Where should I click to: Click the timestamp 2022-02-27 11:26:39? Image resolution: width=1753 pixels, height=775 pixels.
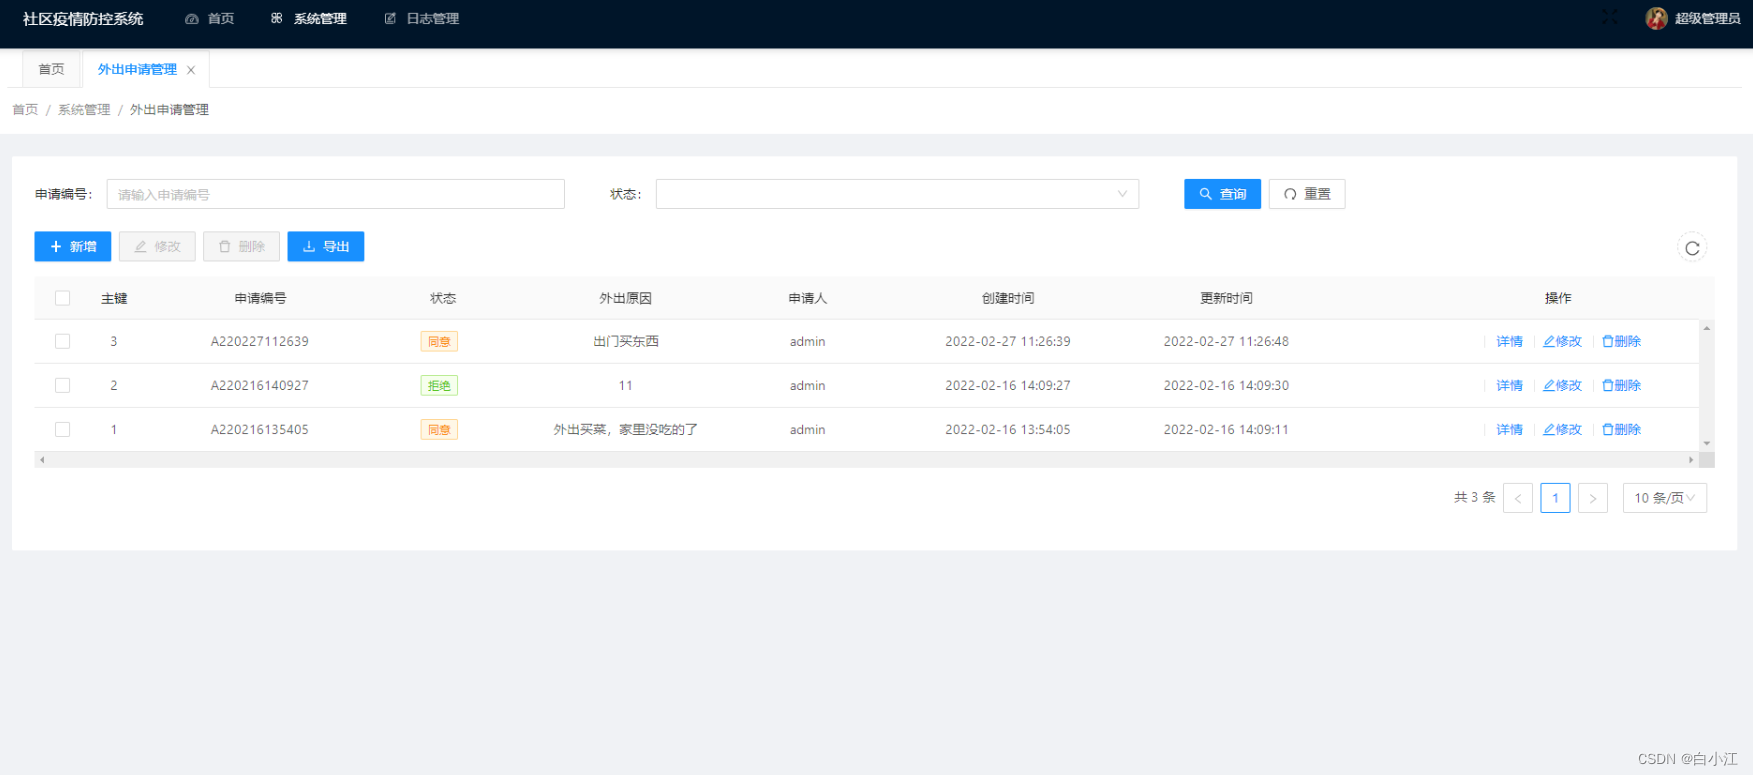click(x=1008, y=341)
